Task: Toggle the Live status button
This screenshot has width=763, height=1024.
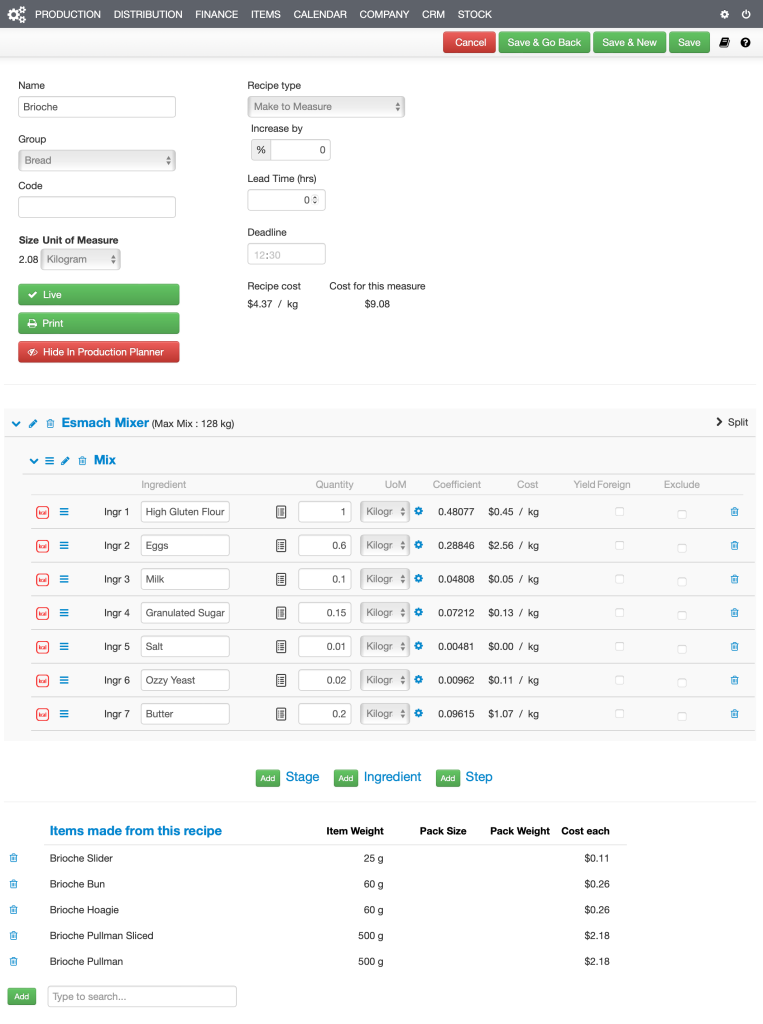Action: click(99, 295)
